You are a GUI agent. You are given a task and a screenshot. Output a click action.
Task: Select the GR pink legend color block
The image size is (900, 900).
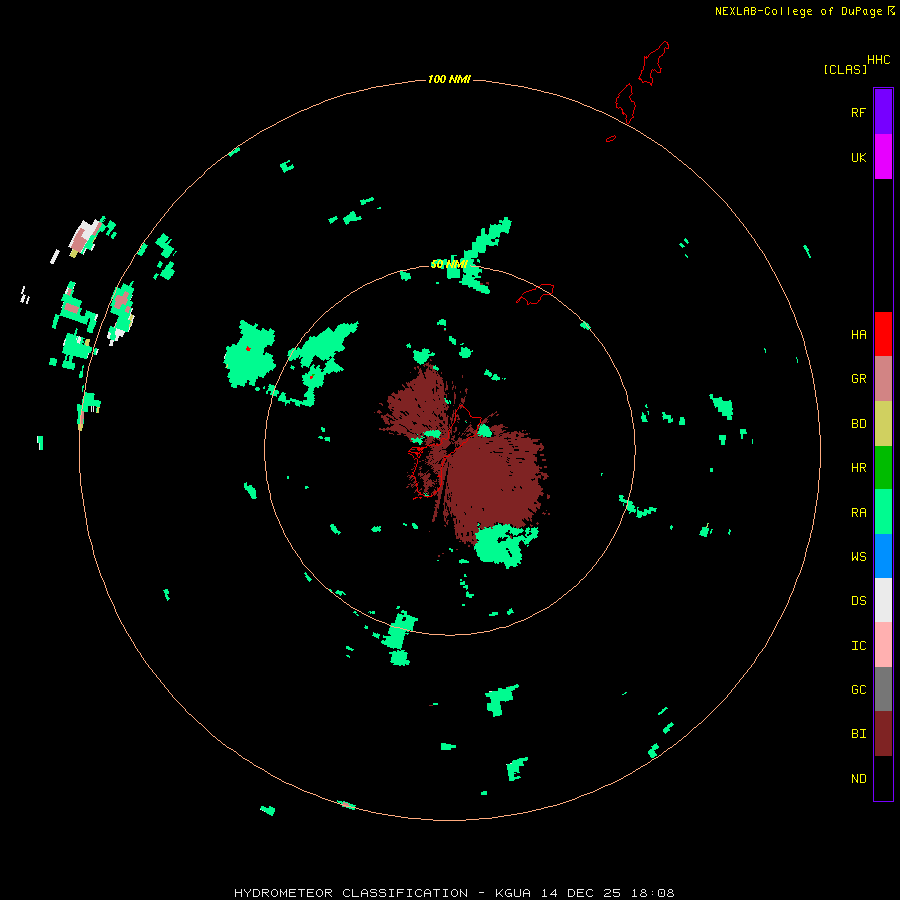pyautogui.click(x=883, y=379)
